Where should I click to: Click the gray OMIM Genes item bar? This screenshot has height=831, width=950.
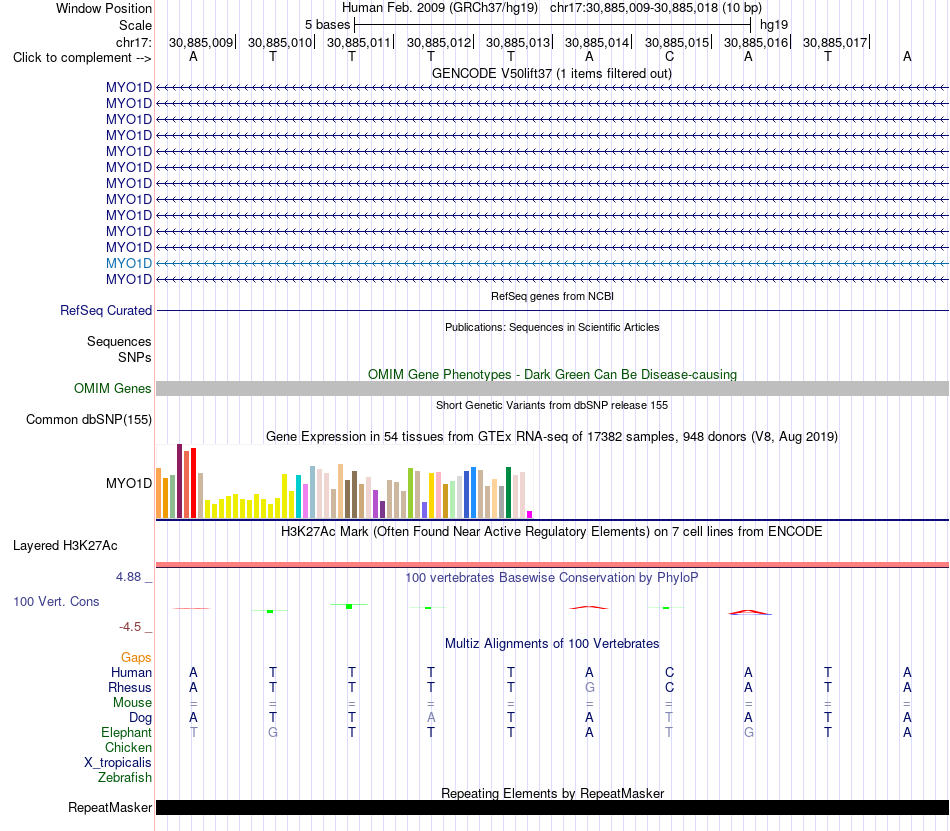click(x=552, y=389)
